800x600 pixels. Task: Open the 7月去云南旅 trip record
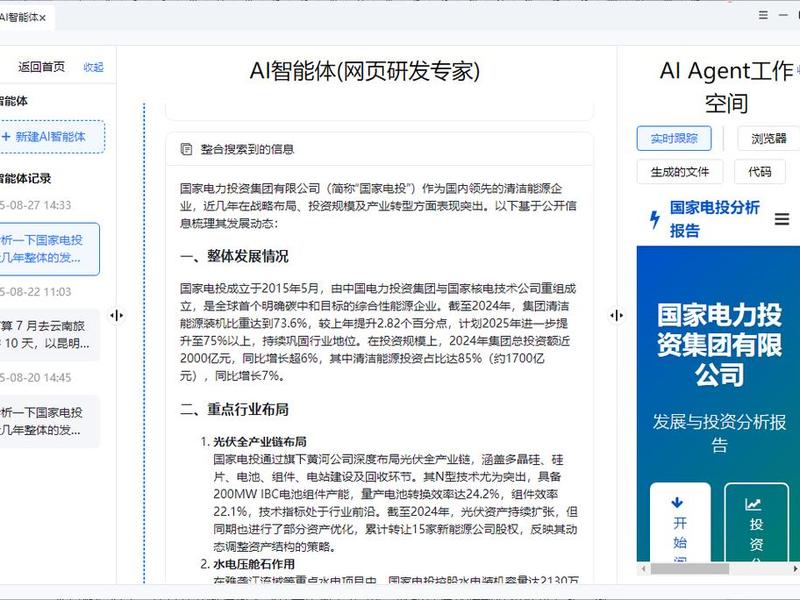tap(49, 334)
